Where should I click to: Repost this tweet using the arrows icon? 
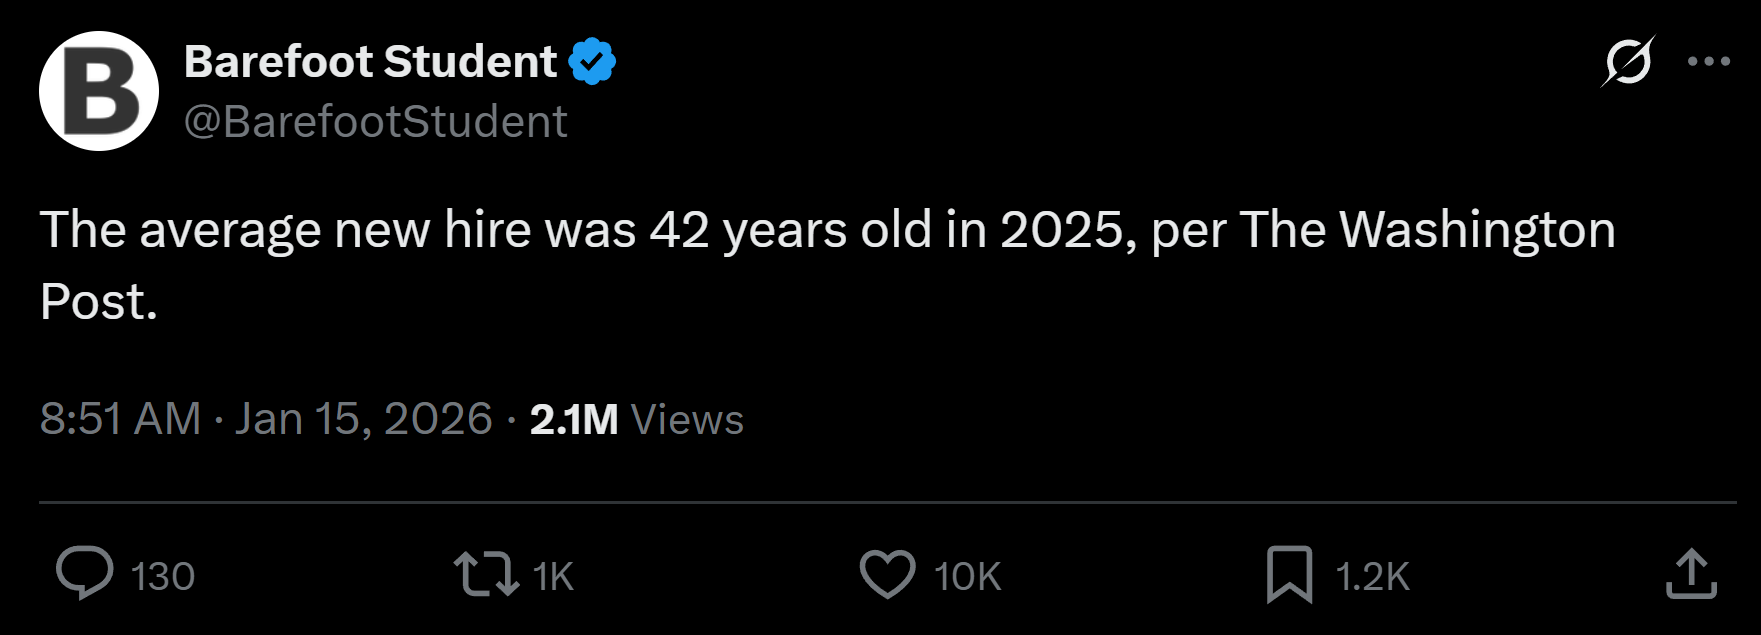486,574
